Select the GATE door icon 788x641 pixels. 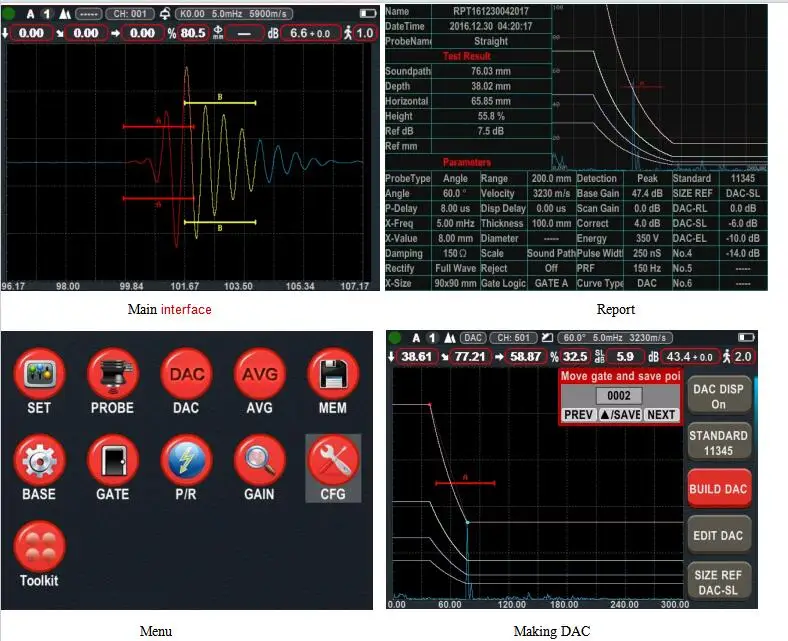tap(112, 462)
